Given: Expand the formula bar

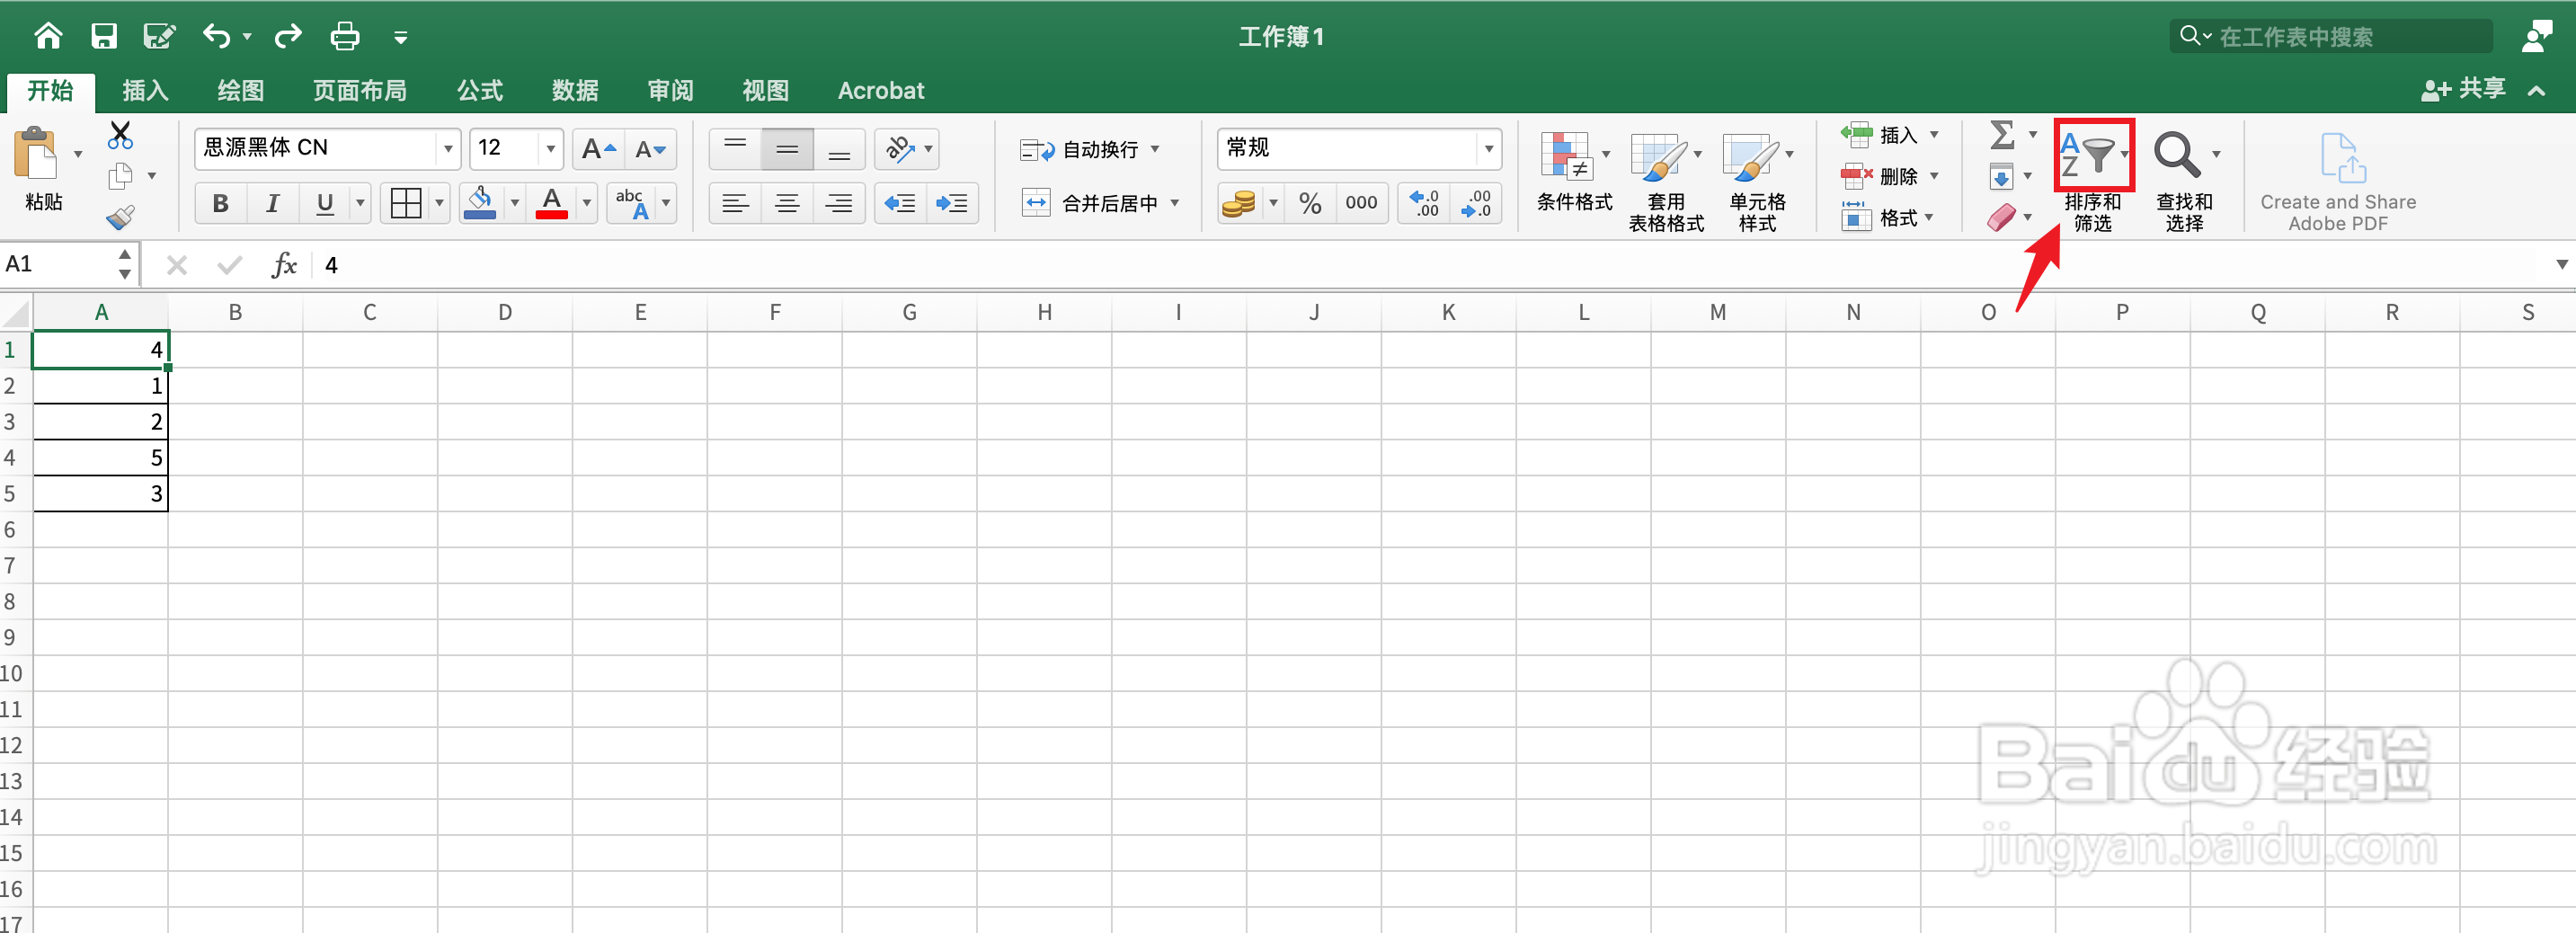Looking at the screenshot, I should pyautogui.click(x=2561, y=265).
